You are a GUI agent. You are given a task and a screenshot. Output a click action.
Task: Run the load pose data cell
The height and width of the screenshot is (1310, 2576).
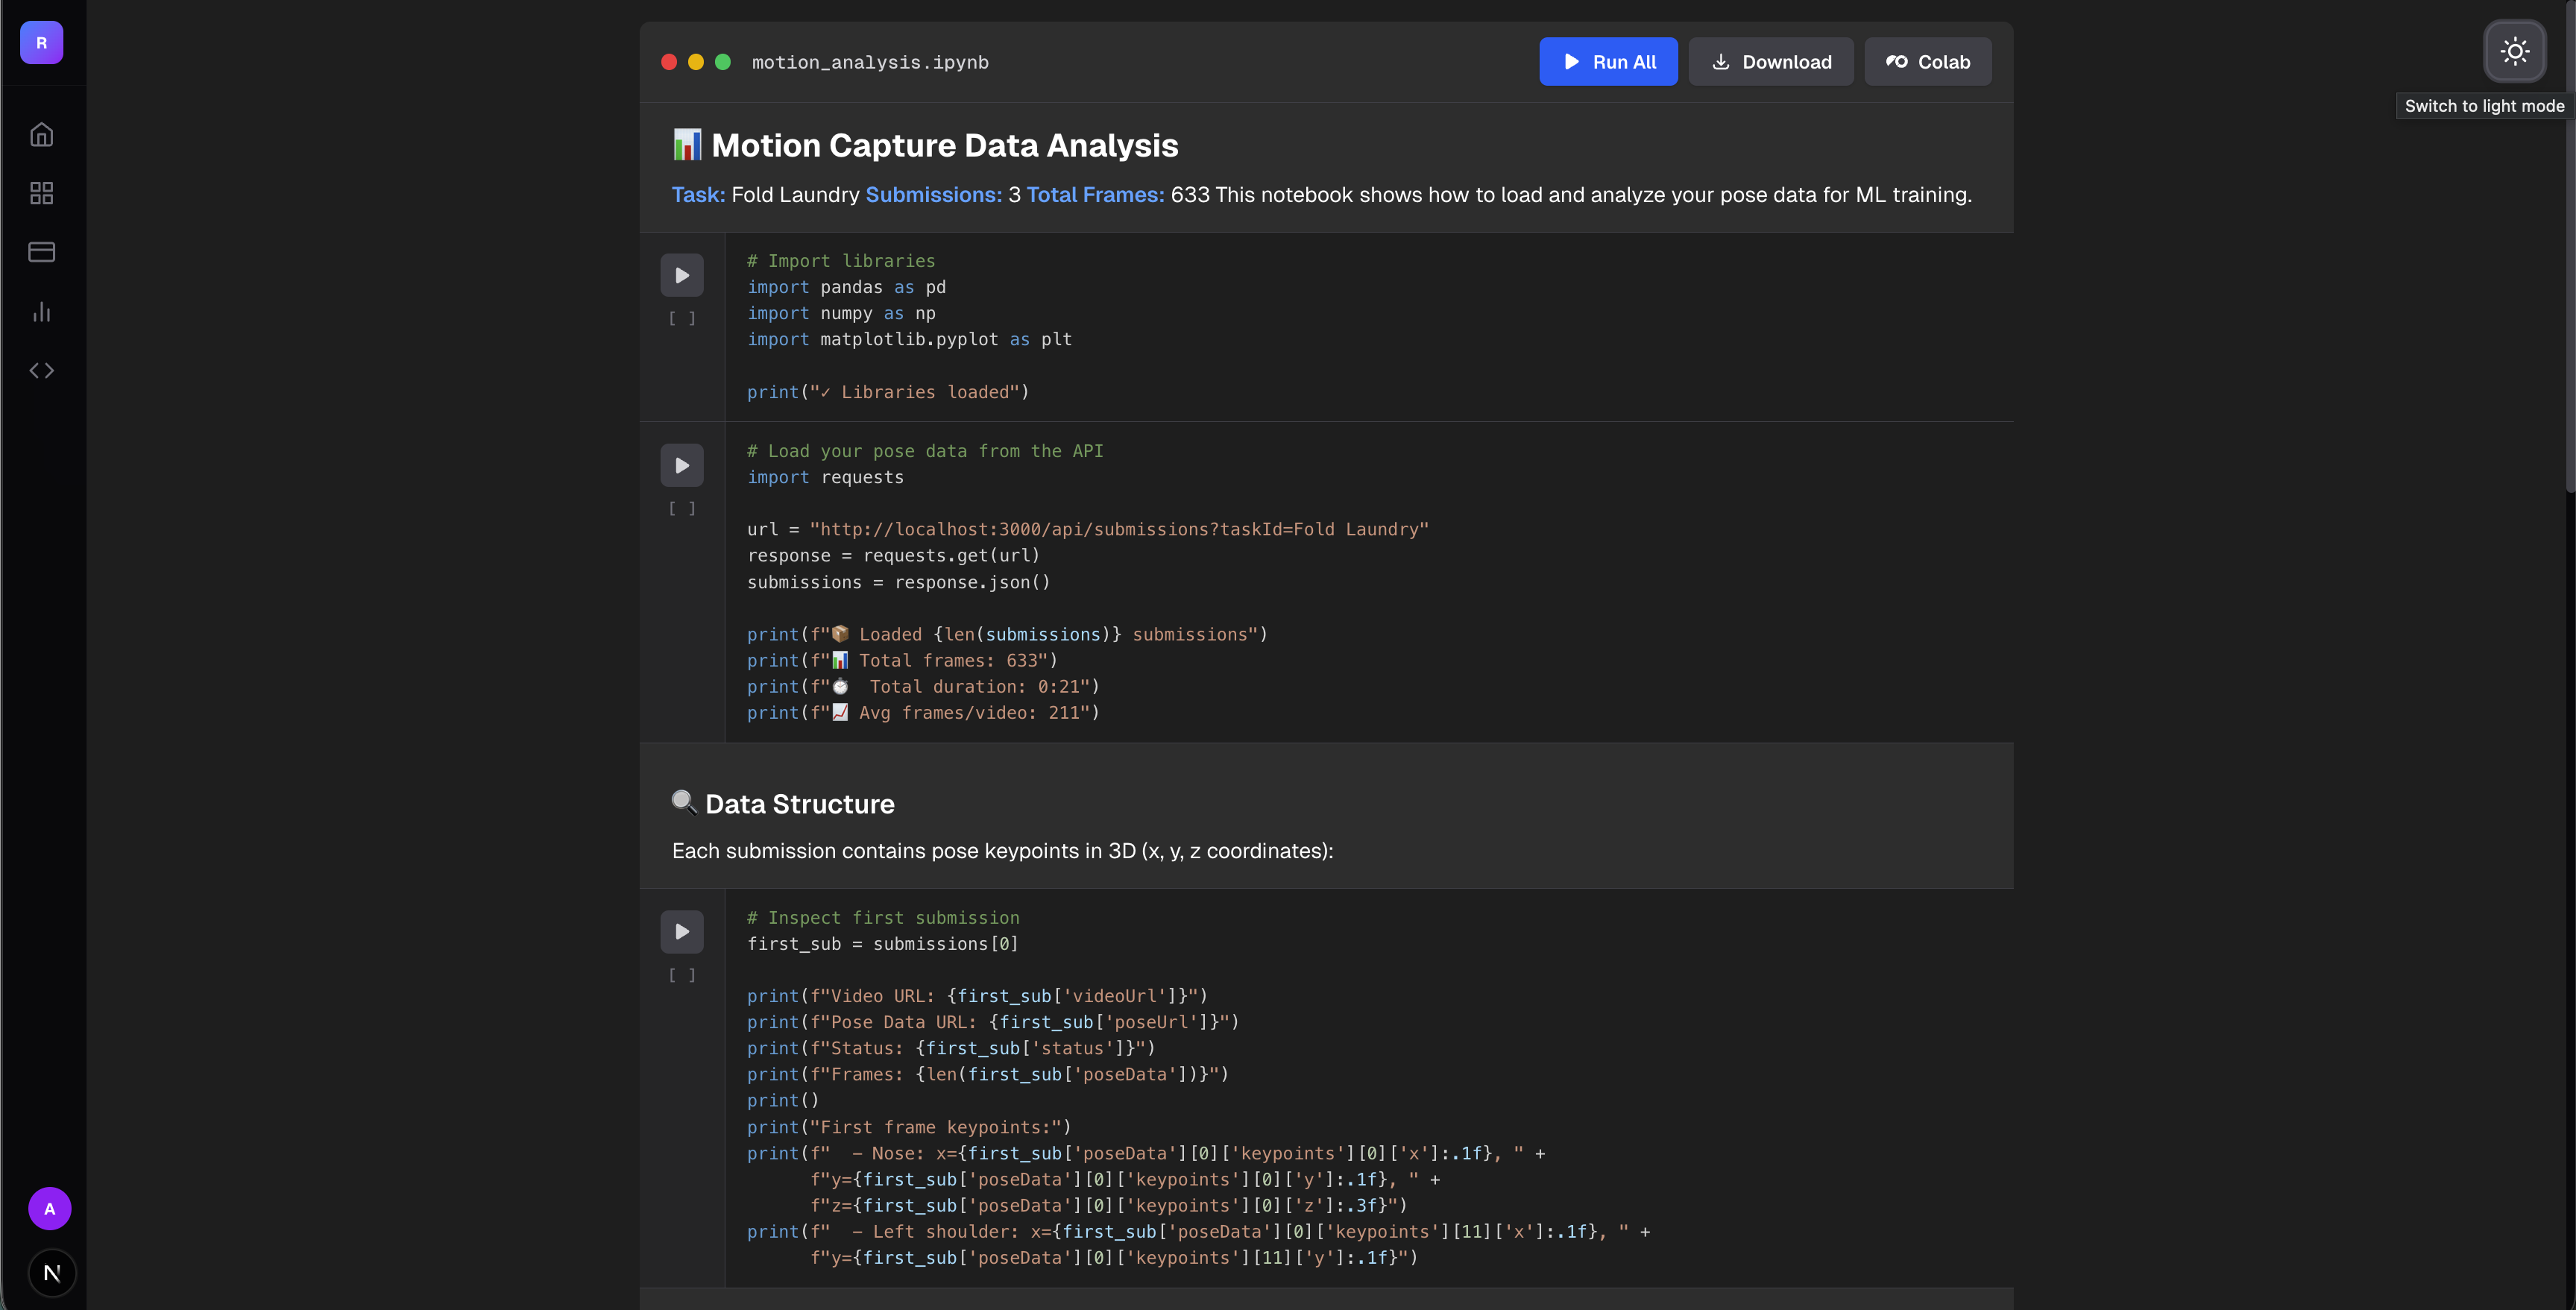coord(682,465)
